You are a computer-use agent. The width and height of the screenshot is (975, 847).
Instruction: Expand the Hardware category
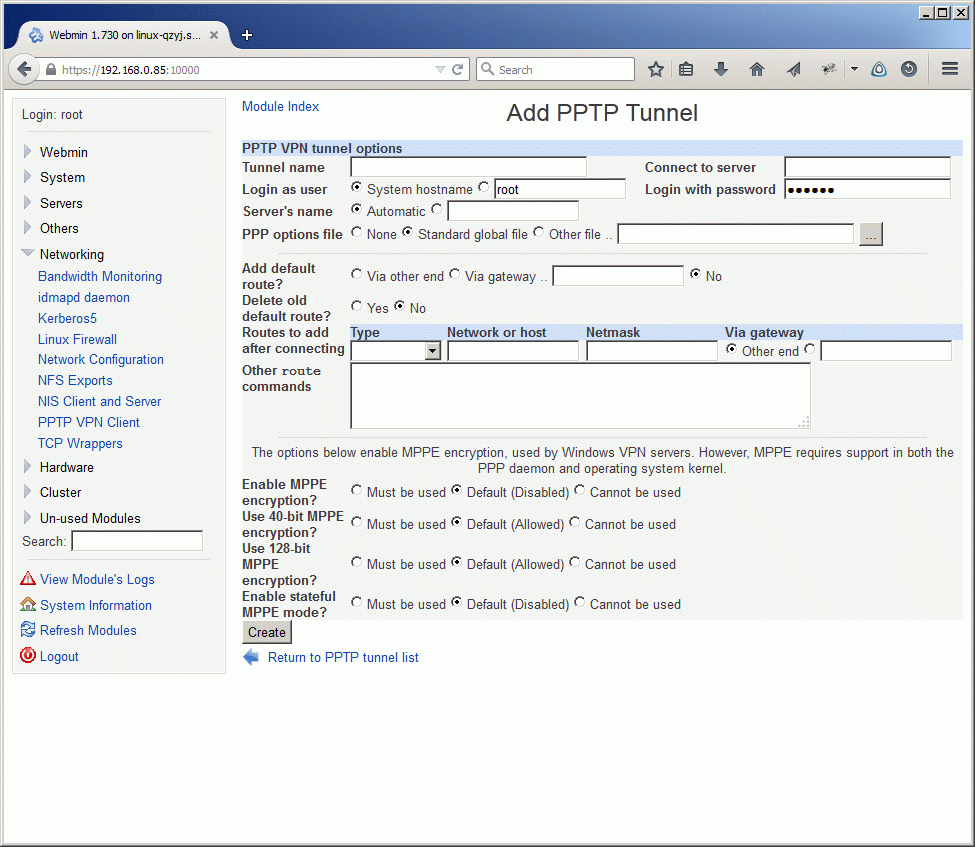click(27, 466)
